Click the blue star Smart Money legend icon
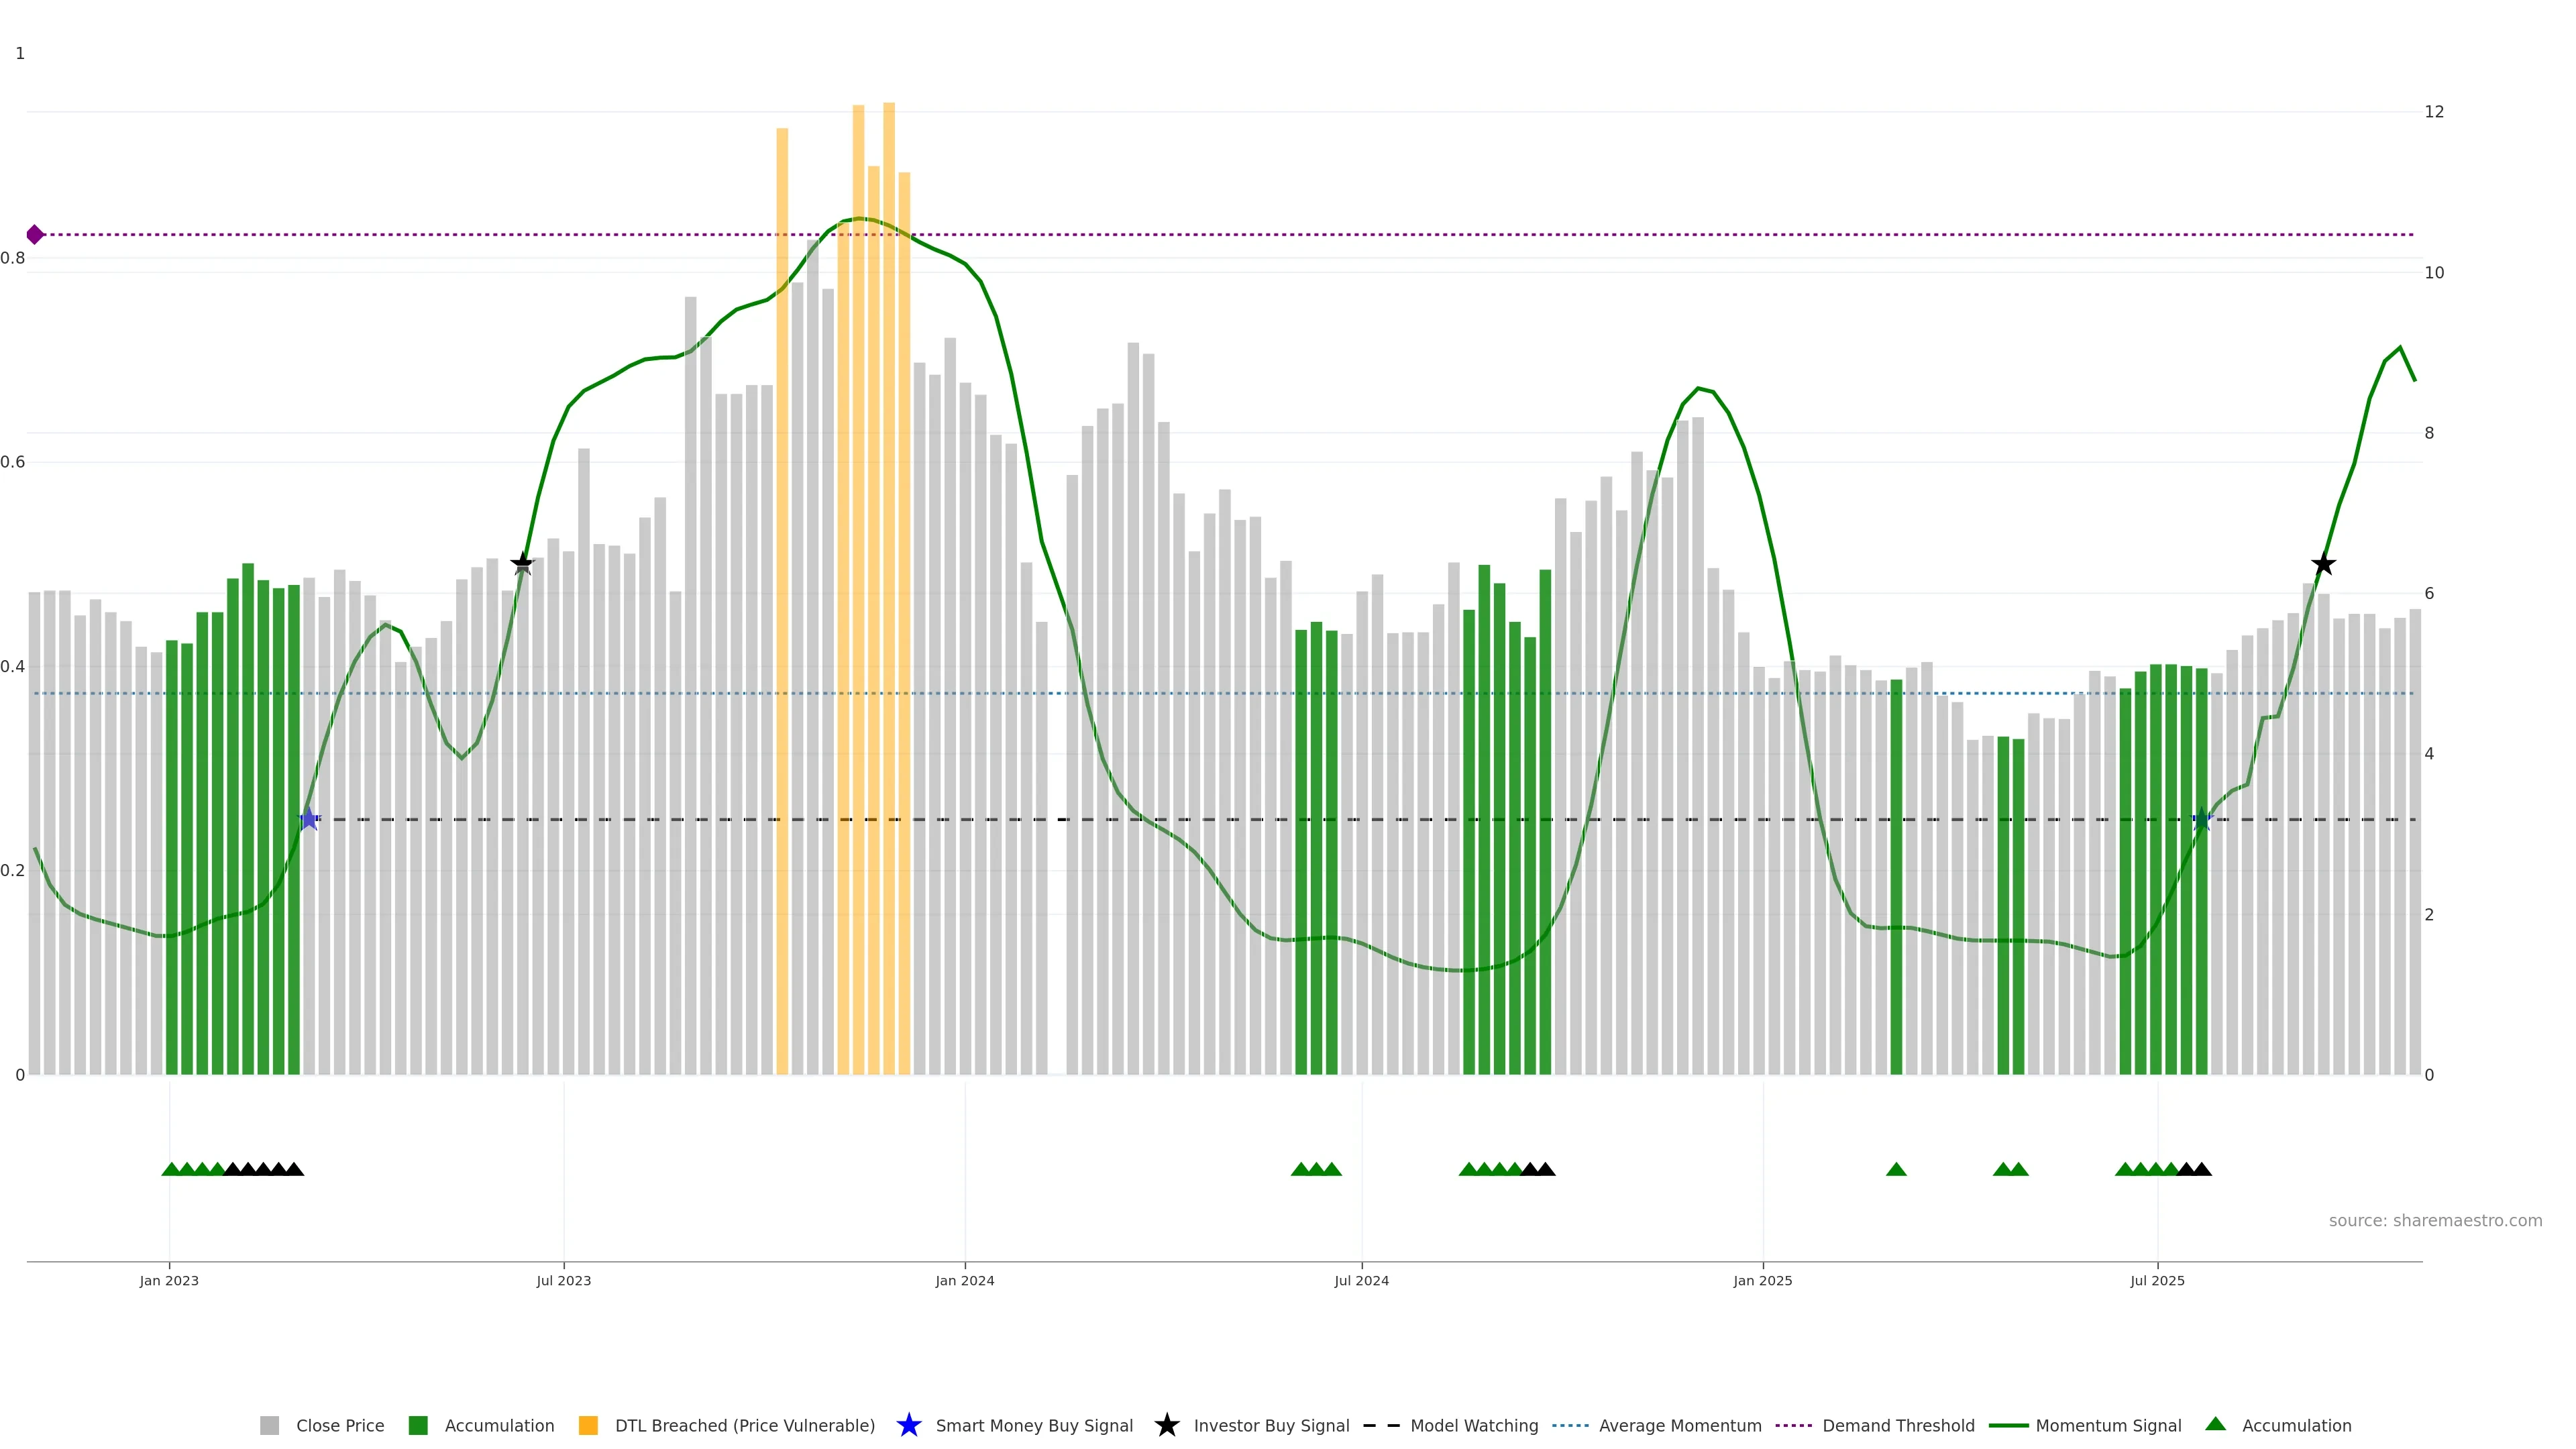Image resolution: width=2576 pixels, height=1449 pixels. coord(908,1425)
